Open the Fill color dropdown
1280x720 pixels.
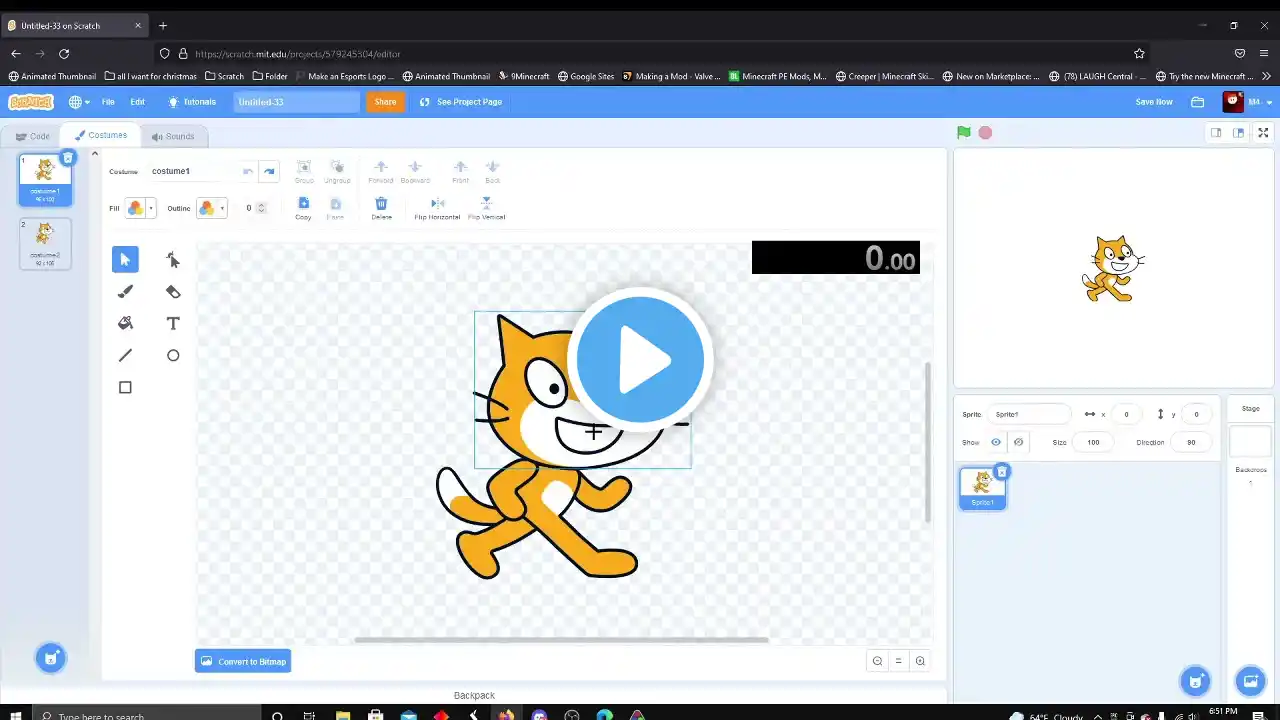point(140,208)
